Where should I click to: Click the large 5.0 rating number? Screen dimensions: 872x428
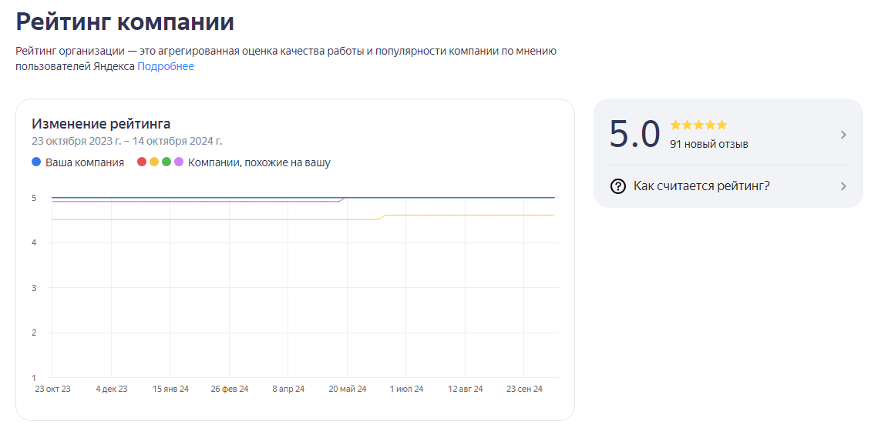tap(635, 134)
